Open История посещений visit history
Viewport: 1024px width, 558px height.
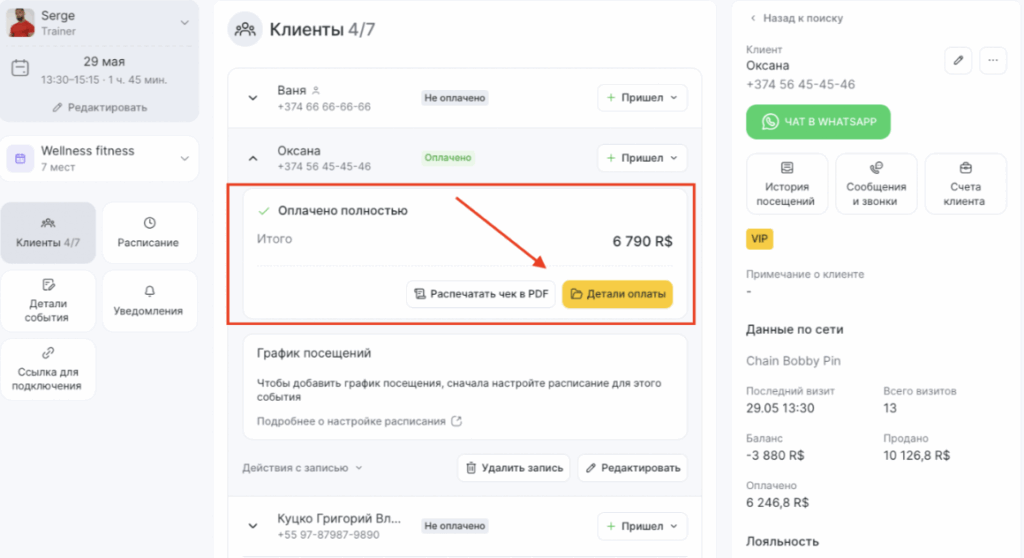tap(786, 184)
